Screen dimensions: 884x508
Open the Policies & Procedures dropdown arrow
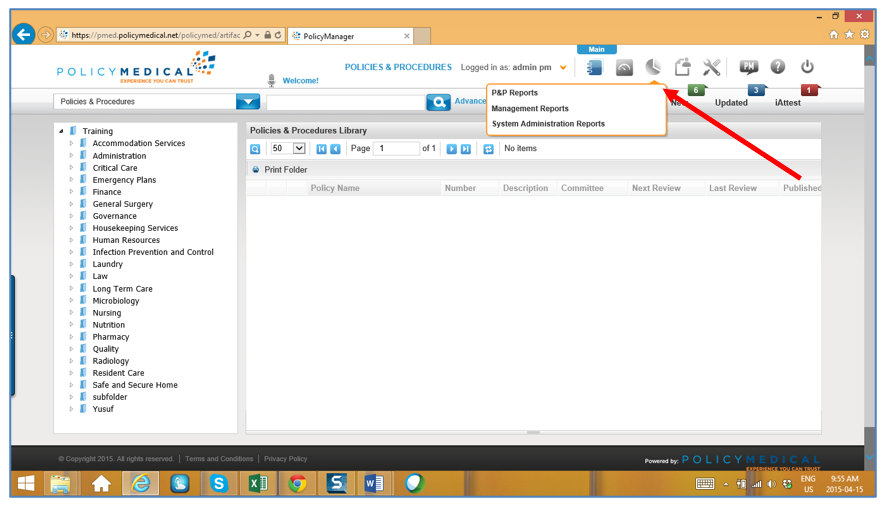click(x=247, y=102)
